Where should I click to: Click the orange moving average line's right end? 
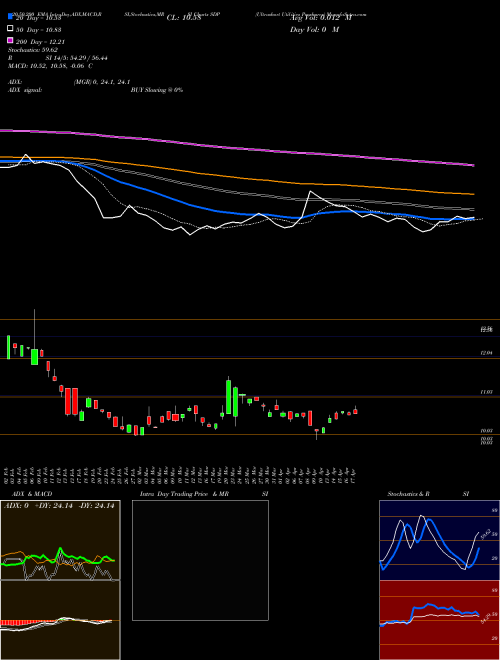[473, 194]
